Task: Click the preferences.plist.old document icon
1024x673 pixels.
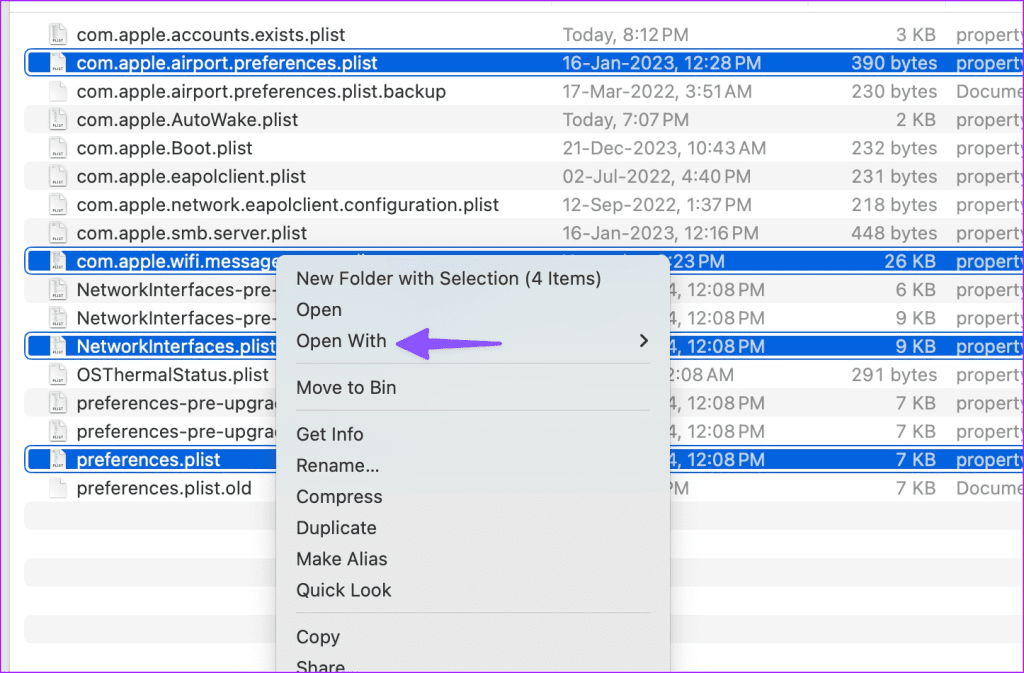Action: [x=59, y=489]
